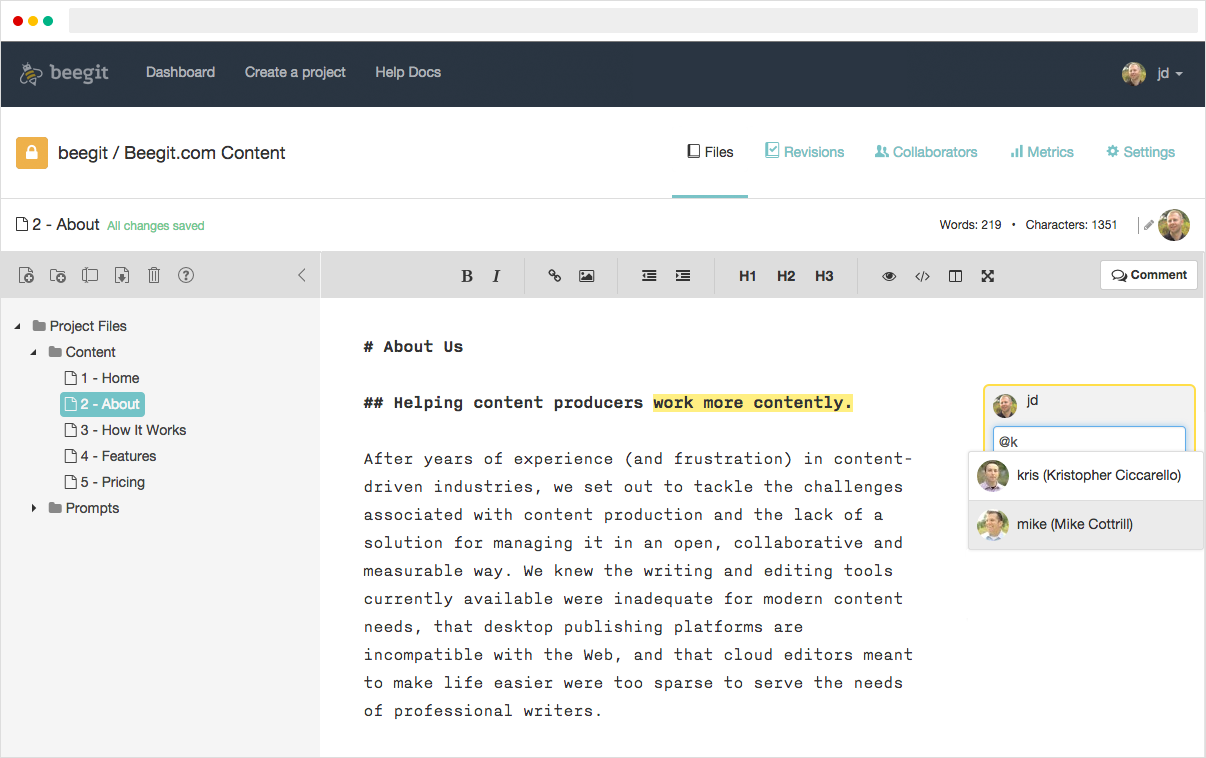Switch to the Revisions tab

(804, 152)
